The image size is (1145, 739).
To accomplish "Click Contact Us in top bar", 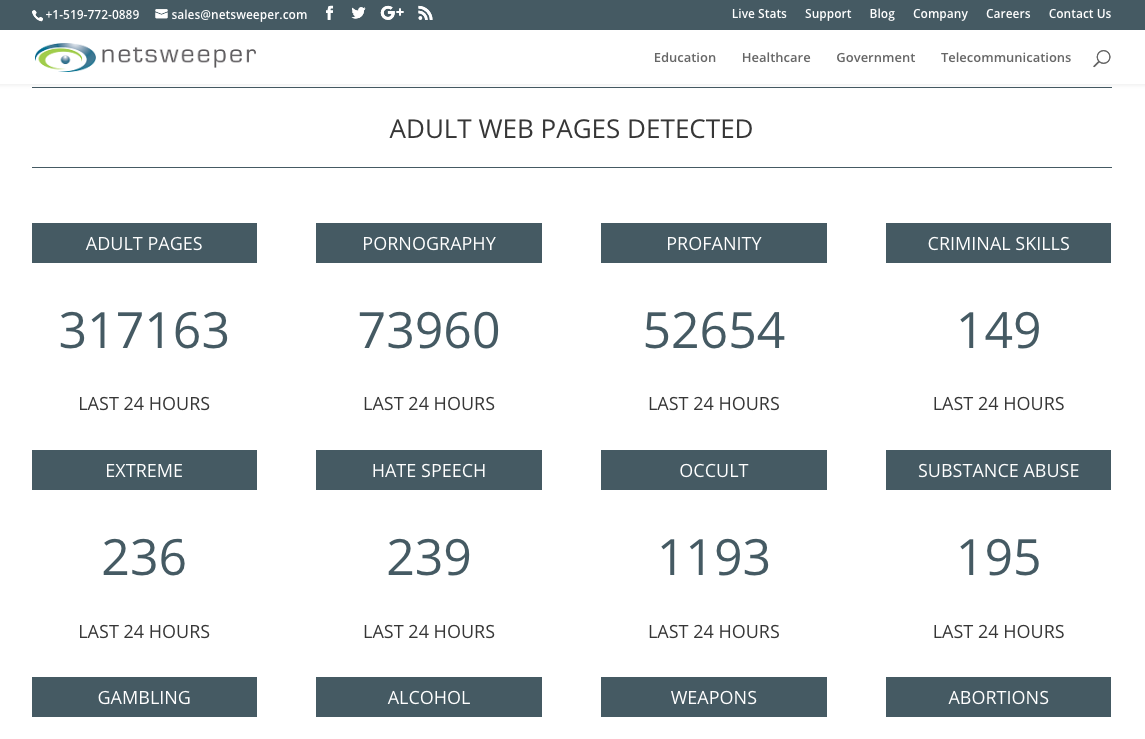I will tap(1079, 14).
